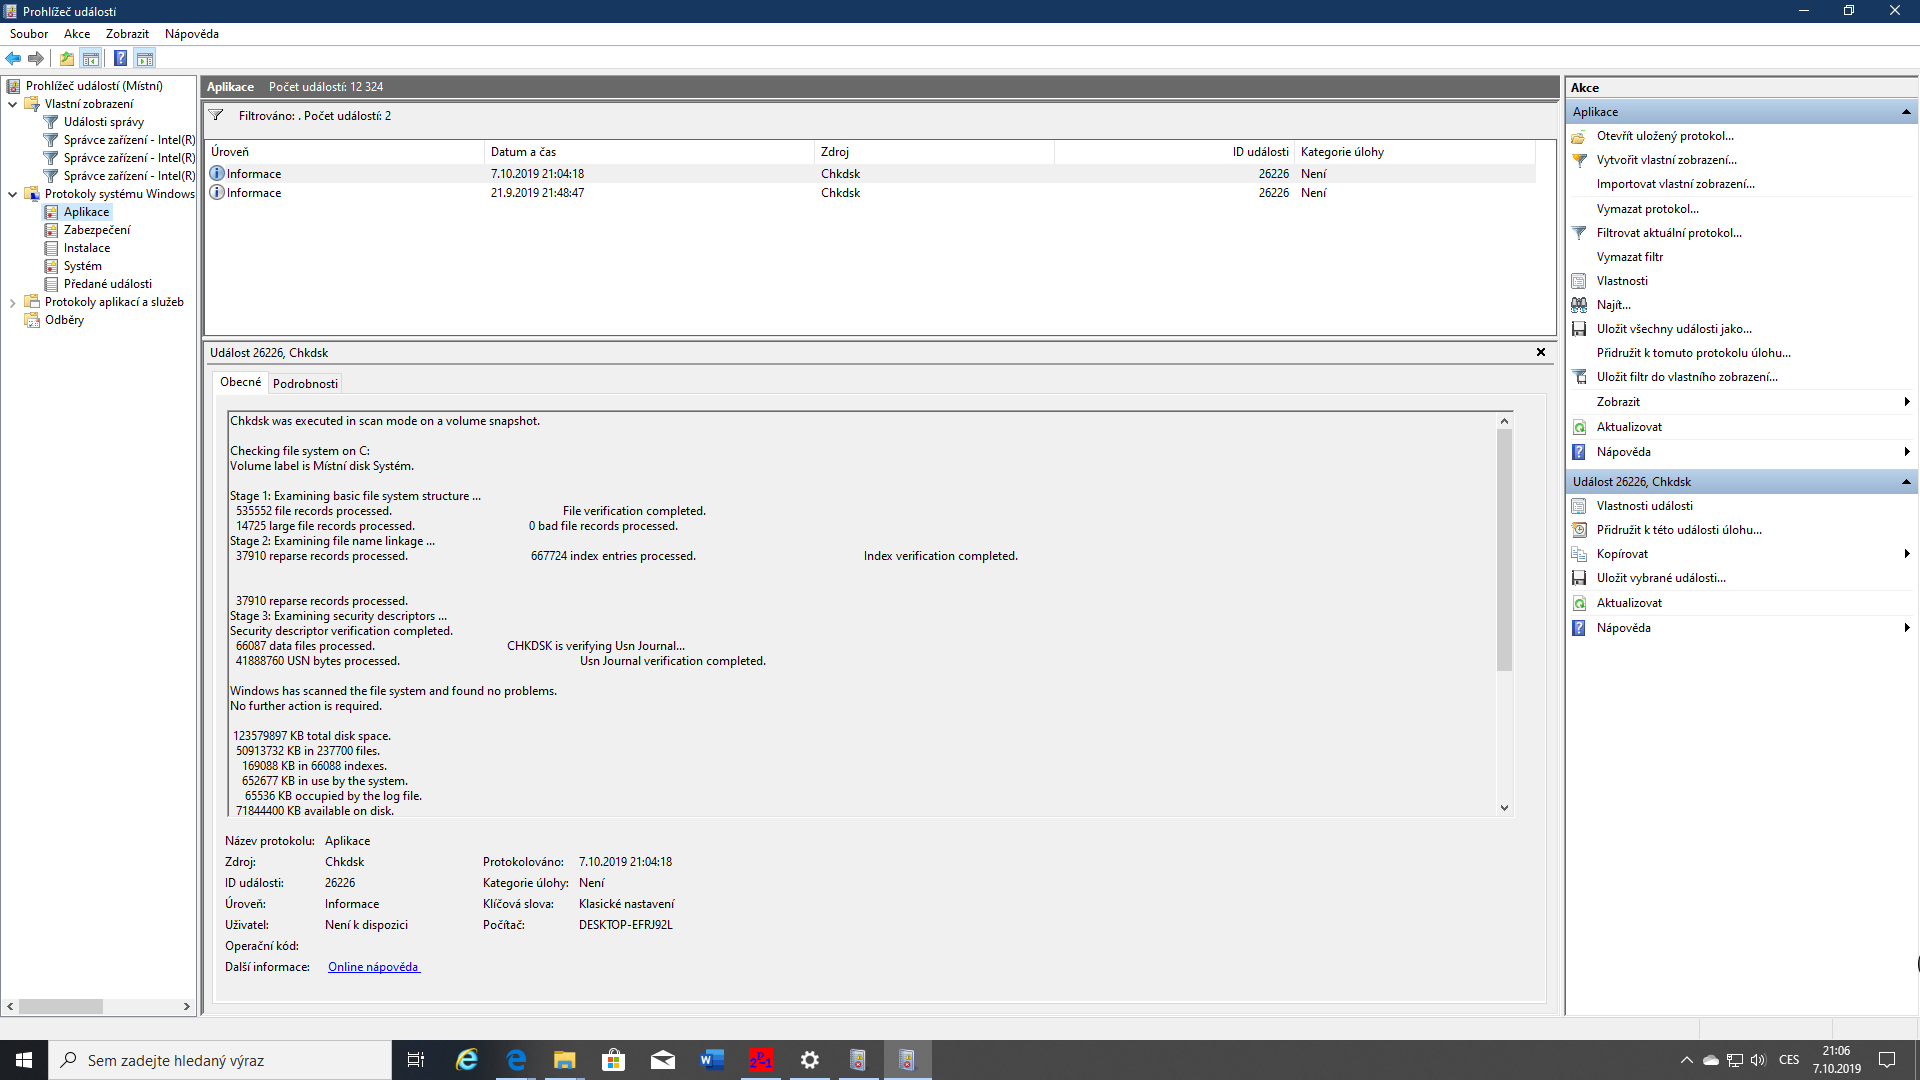Click the blue help toolbar icon
The width and height of the screenshot is (1920, 1080).
pos(120,58)
